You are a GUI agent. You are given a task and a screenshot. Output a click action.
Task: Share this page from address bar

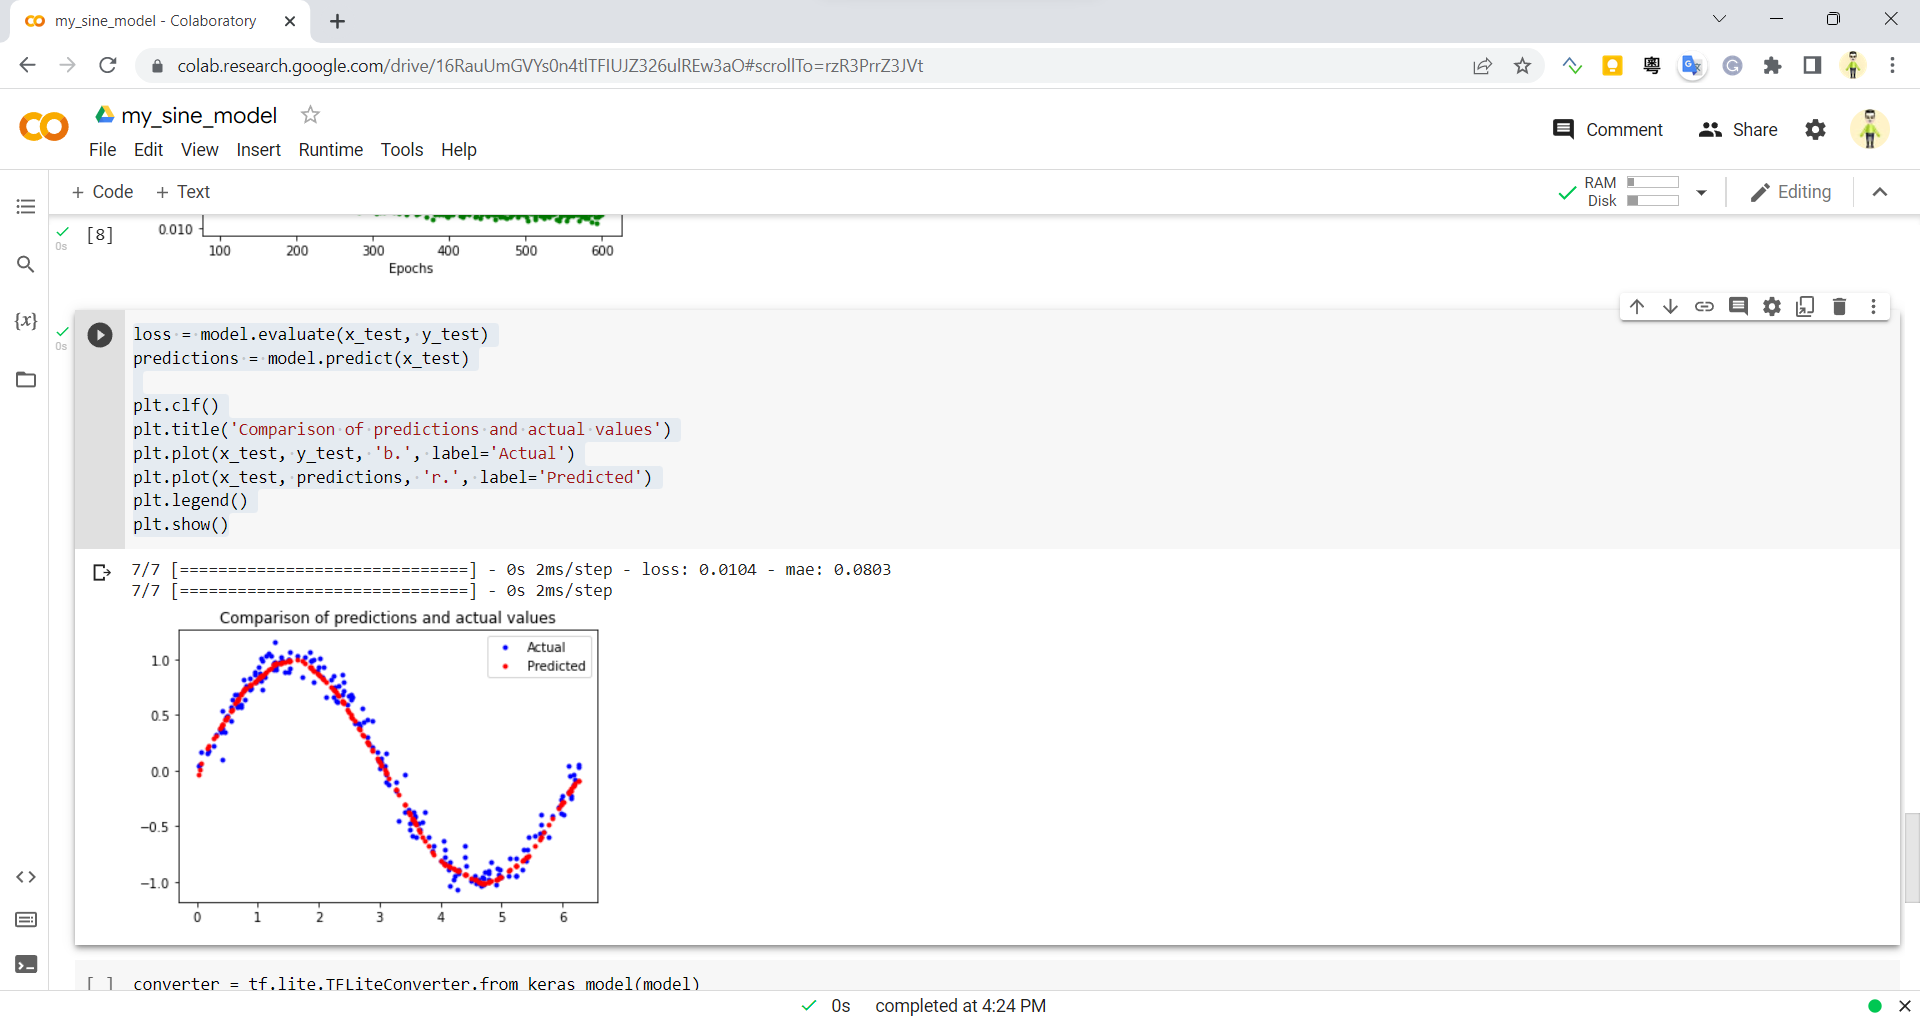1482,66
